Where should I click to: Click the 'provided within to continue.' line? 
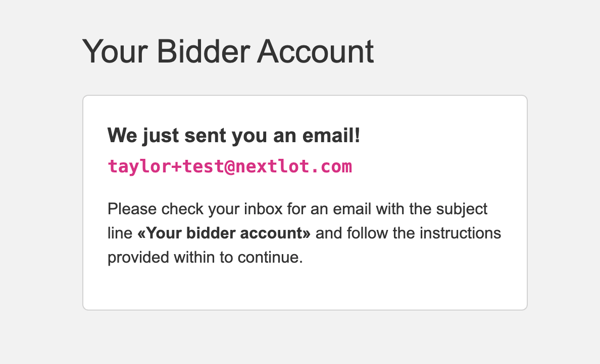pyautogui.click(x=205, y=257)
